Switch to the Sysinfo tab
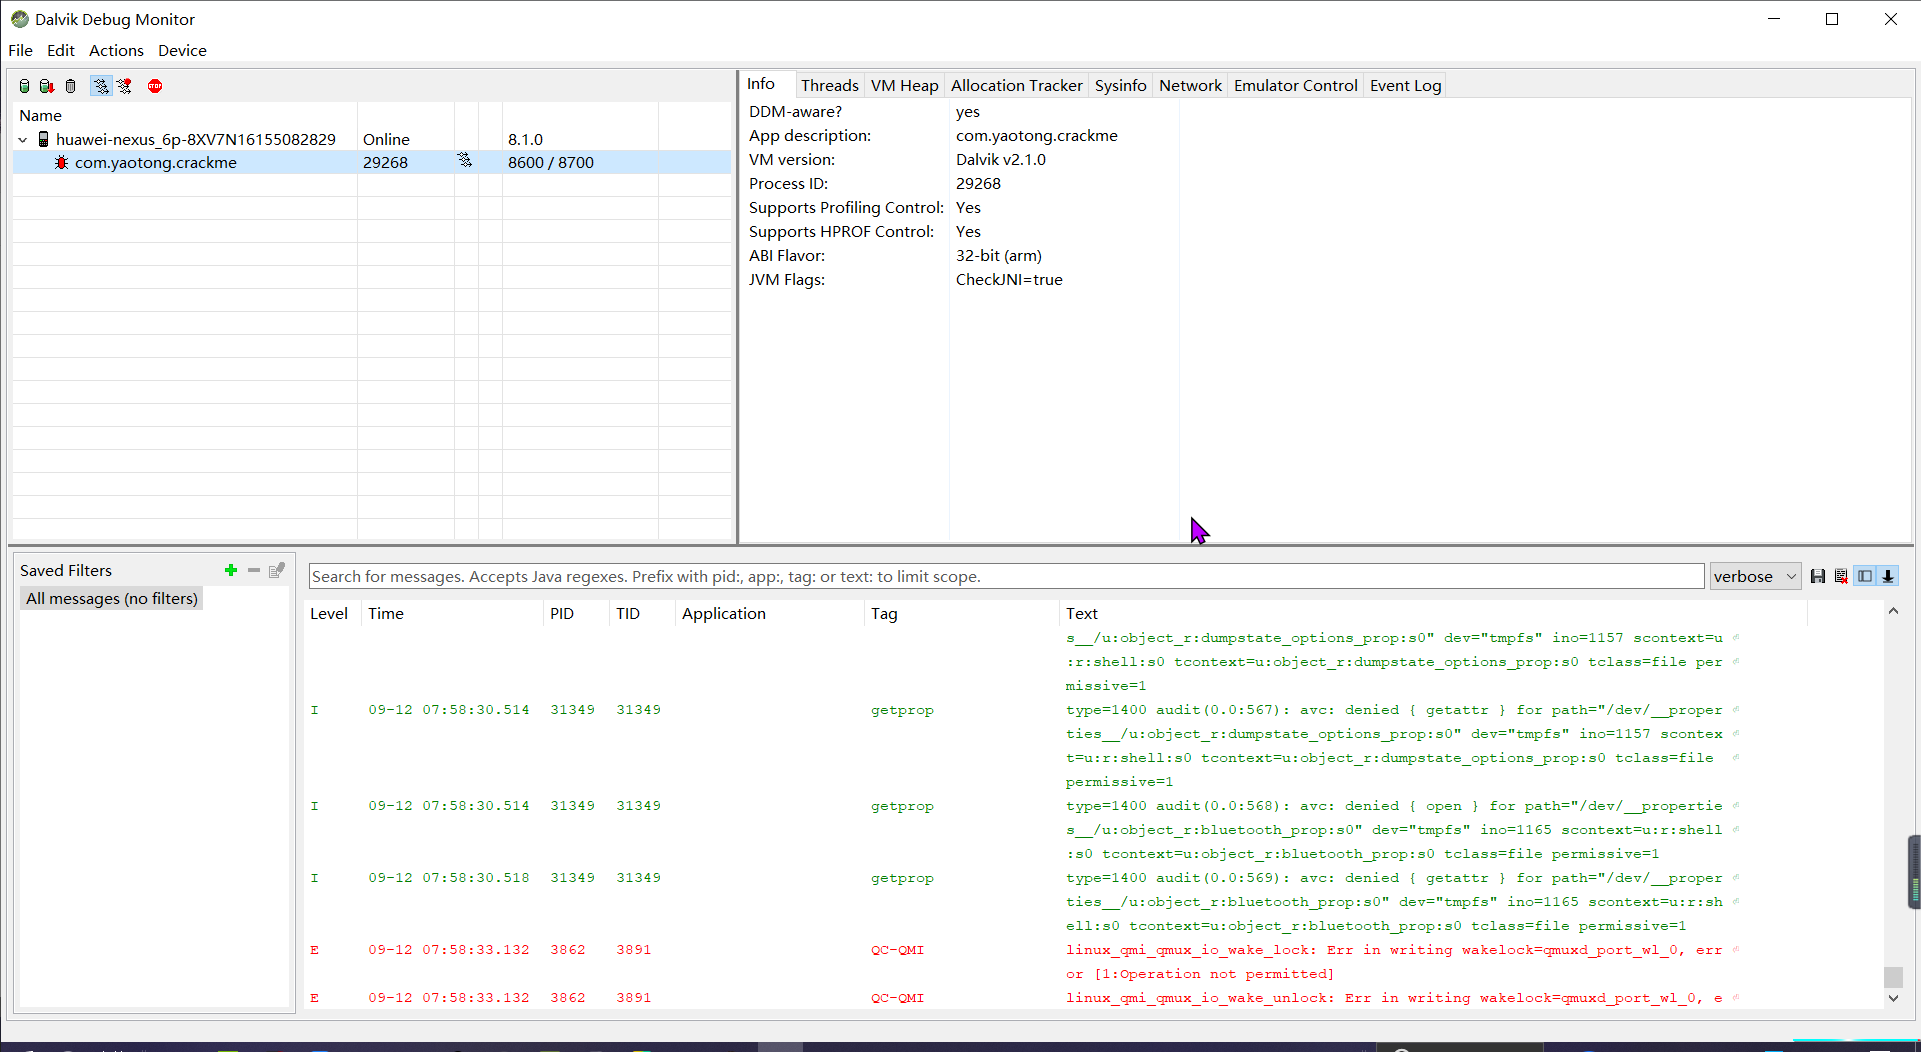The width and height of the screenshot is (1921, 1052). pyautogui.click(x=1121, y=86)
